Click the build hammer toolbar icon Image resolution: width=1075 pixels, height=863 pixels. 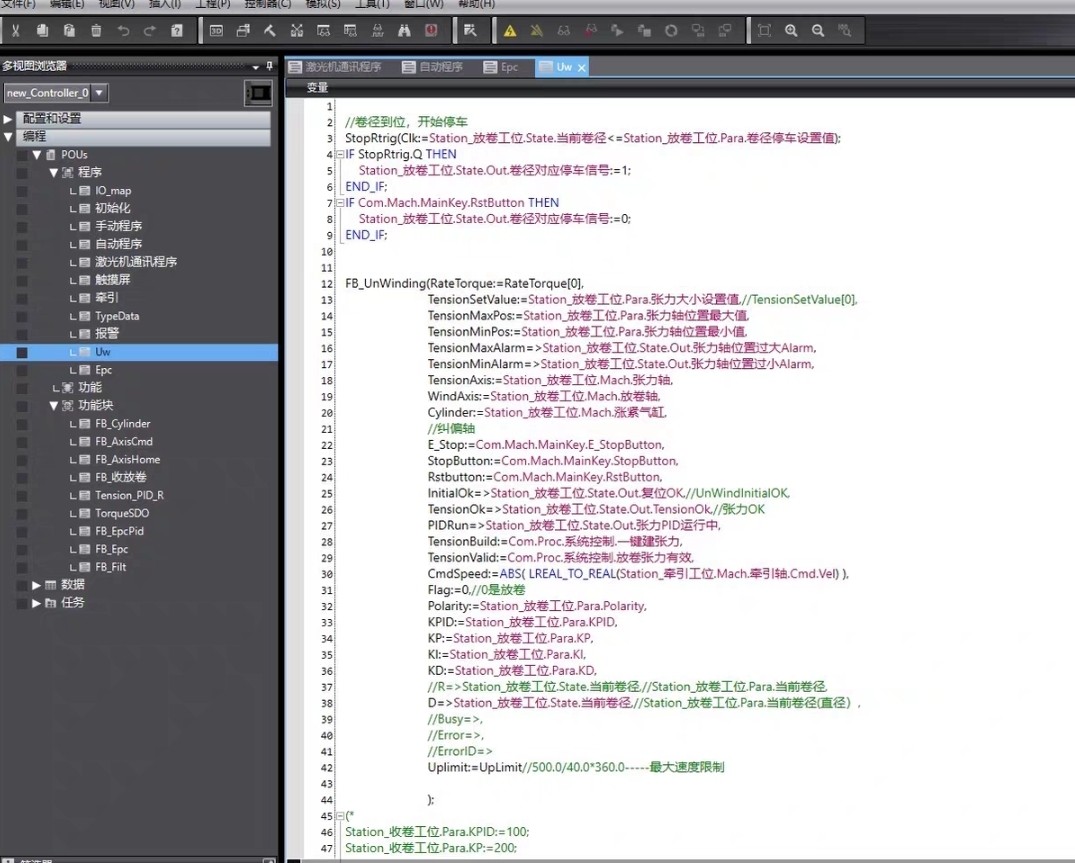click(x=270, y=31)
